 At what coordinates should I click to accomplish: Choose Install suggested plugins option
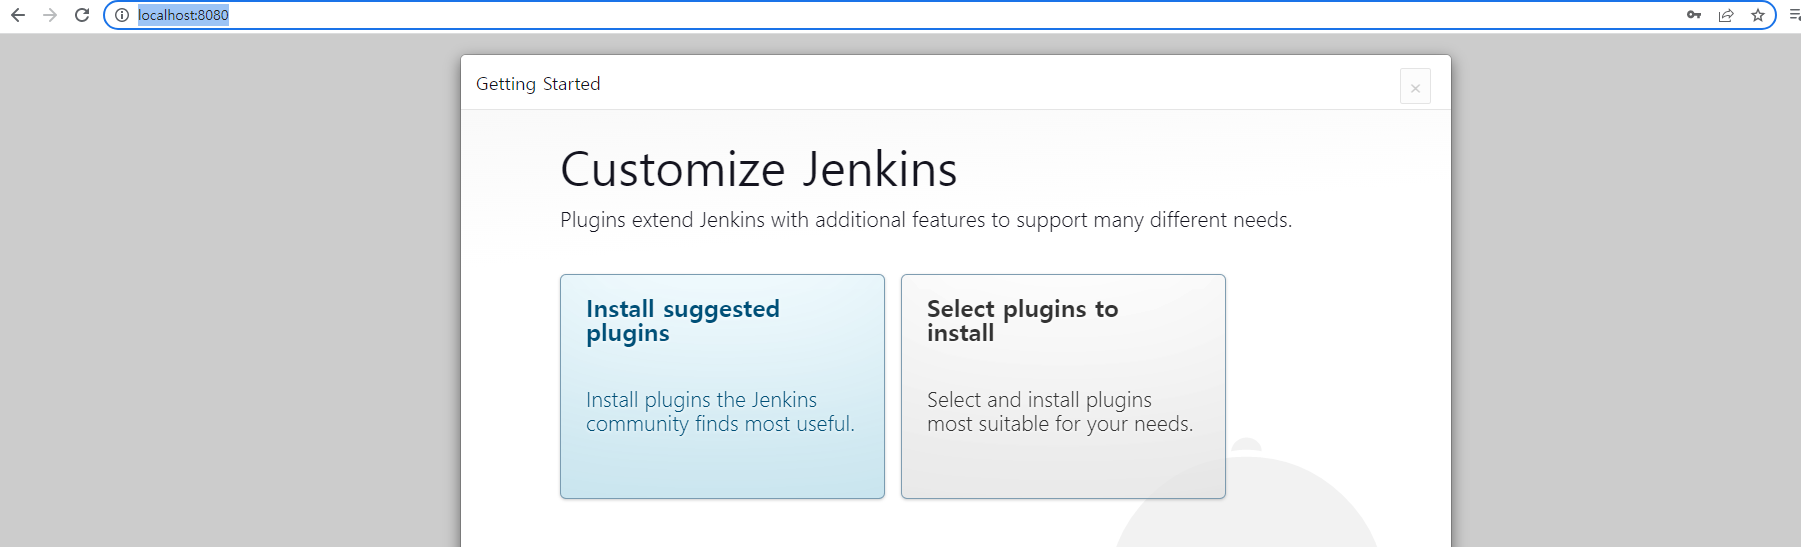click(x=722, y=386)
